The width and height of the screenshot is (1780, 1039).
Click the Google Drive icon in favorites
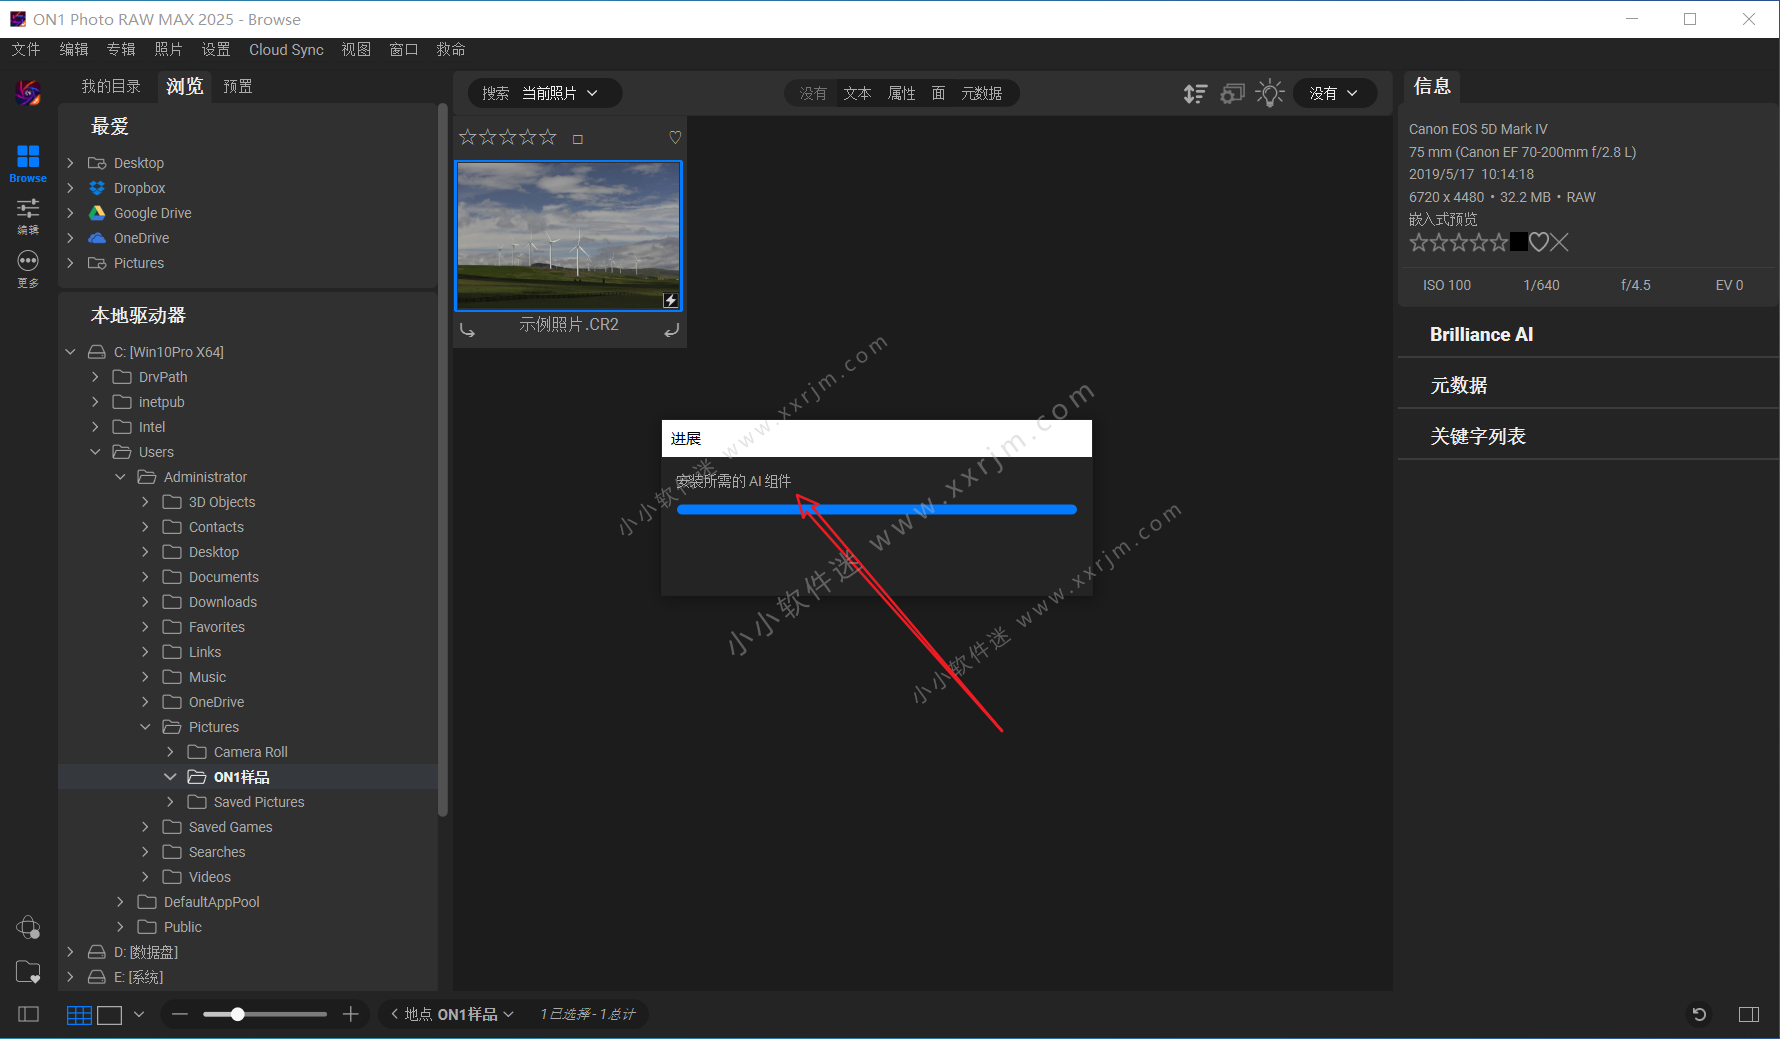pos(97,213)
